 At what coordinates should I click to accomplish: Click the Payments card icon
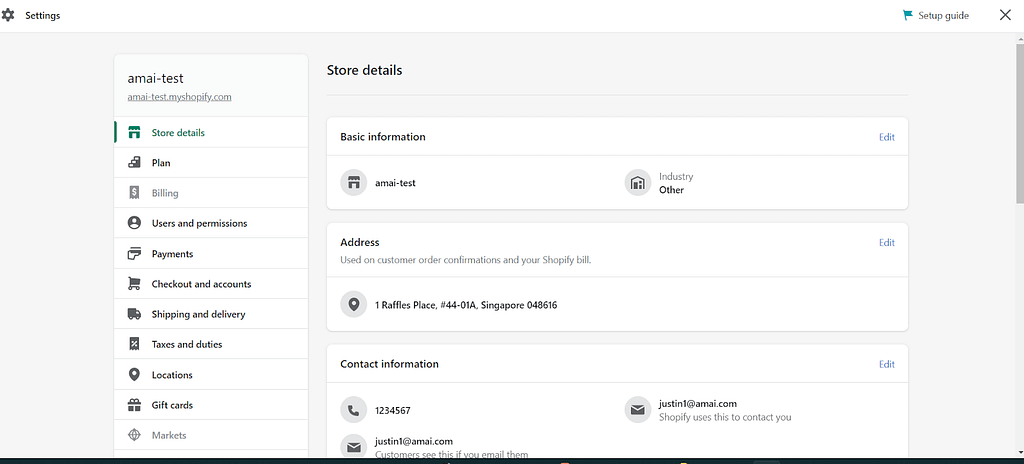pos(134,254)
